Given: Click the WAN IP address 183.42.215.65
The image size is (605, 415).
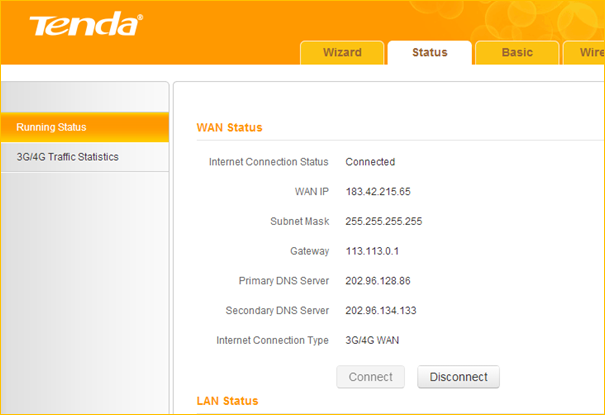Looking at the screenshot, I should [x=378, y=191].
